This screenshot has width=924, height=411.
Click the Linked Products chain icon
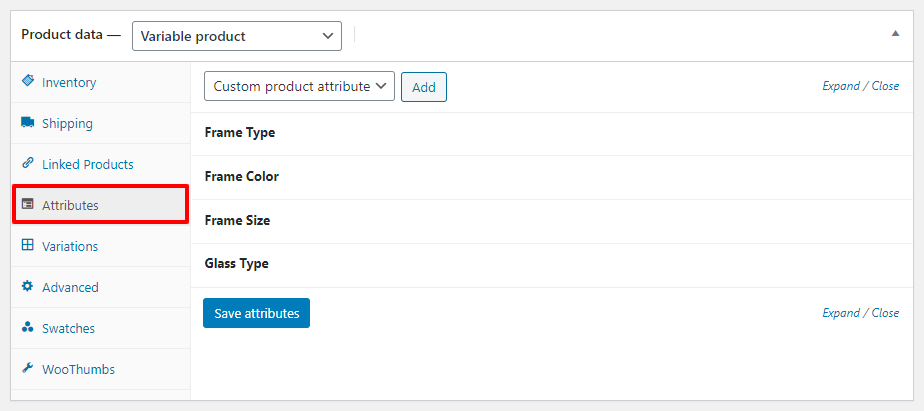28,163
